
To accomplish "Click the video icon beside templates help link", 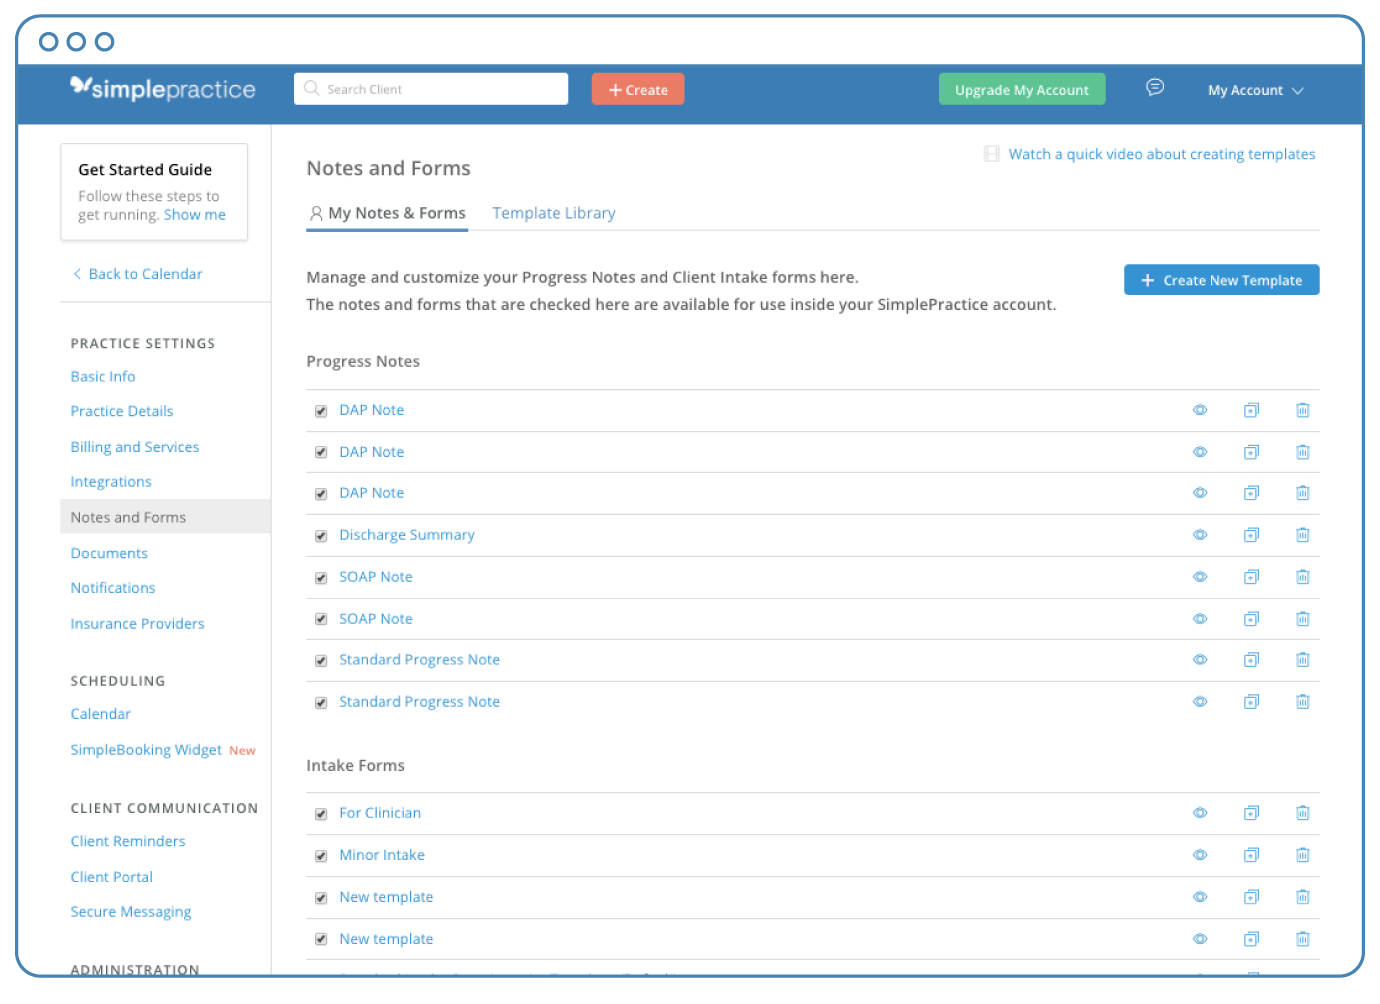I will (991, 154).
